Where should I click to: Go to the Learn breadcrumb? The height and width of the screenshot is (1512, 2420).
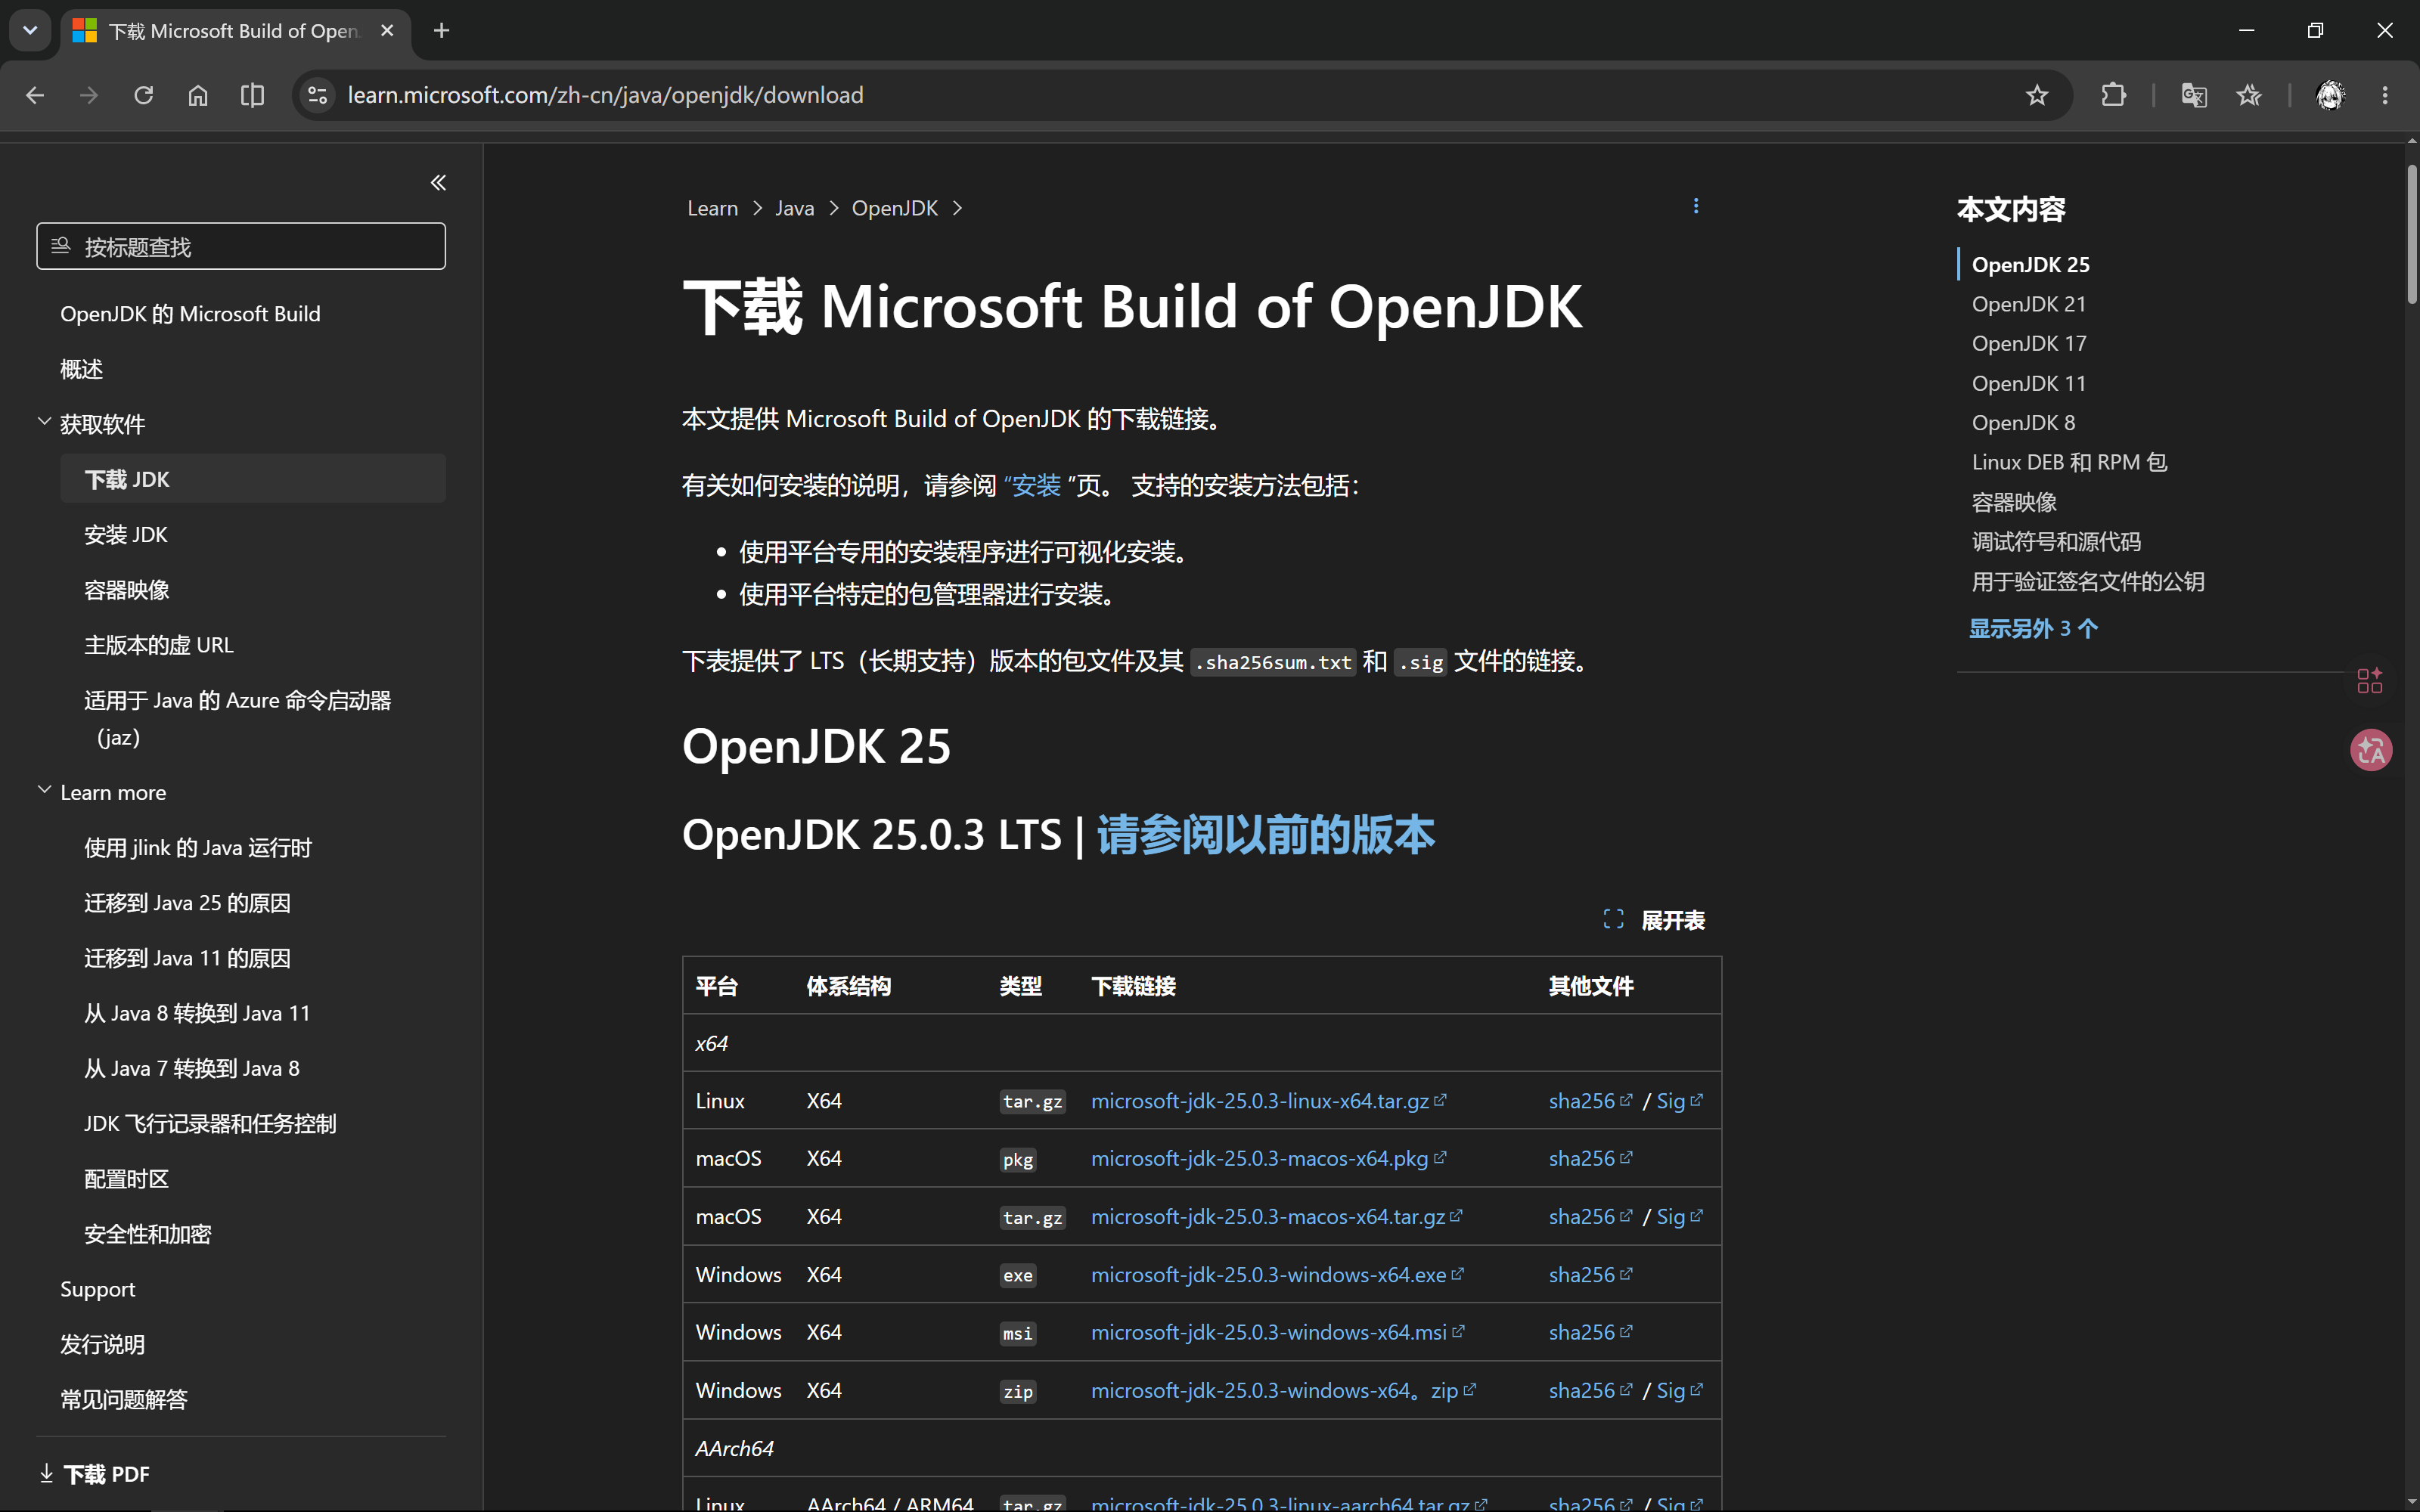713,208
